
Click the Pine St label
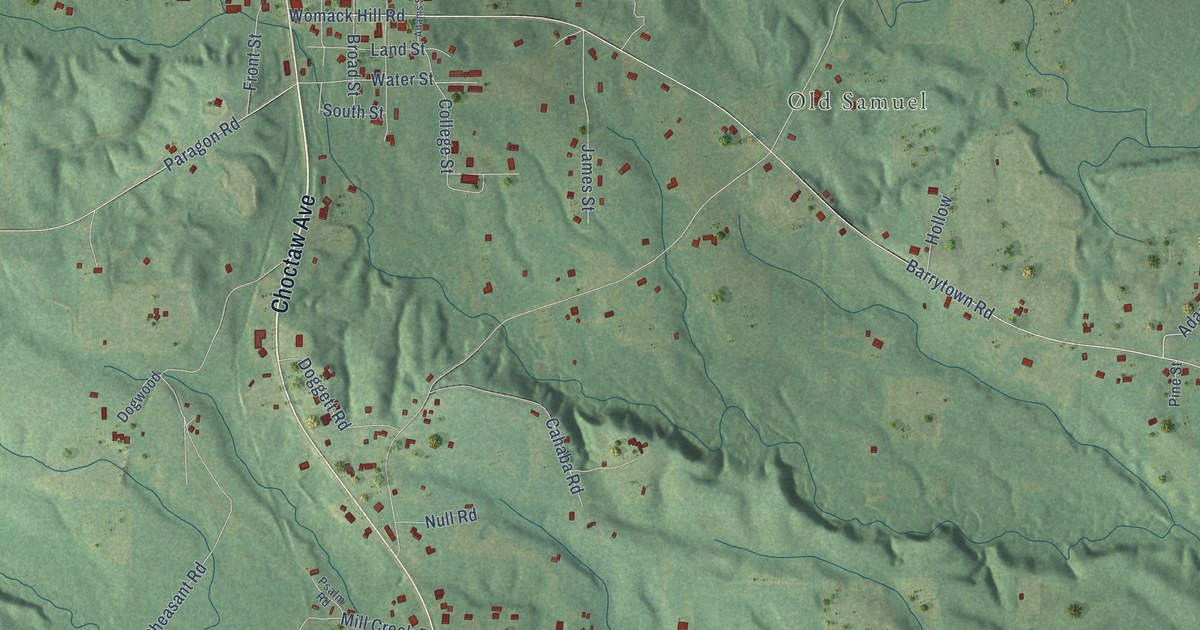point(1175,383)
